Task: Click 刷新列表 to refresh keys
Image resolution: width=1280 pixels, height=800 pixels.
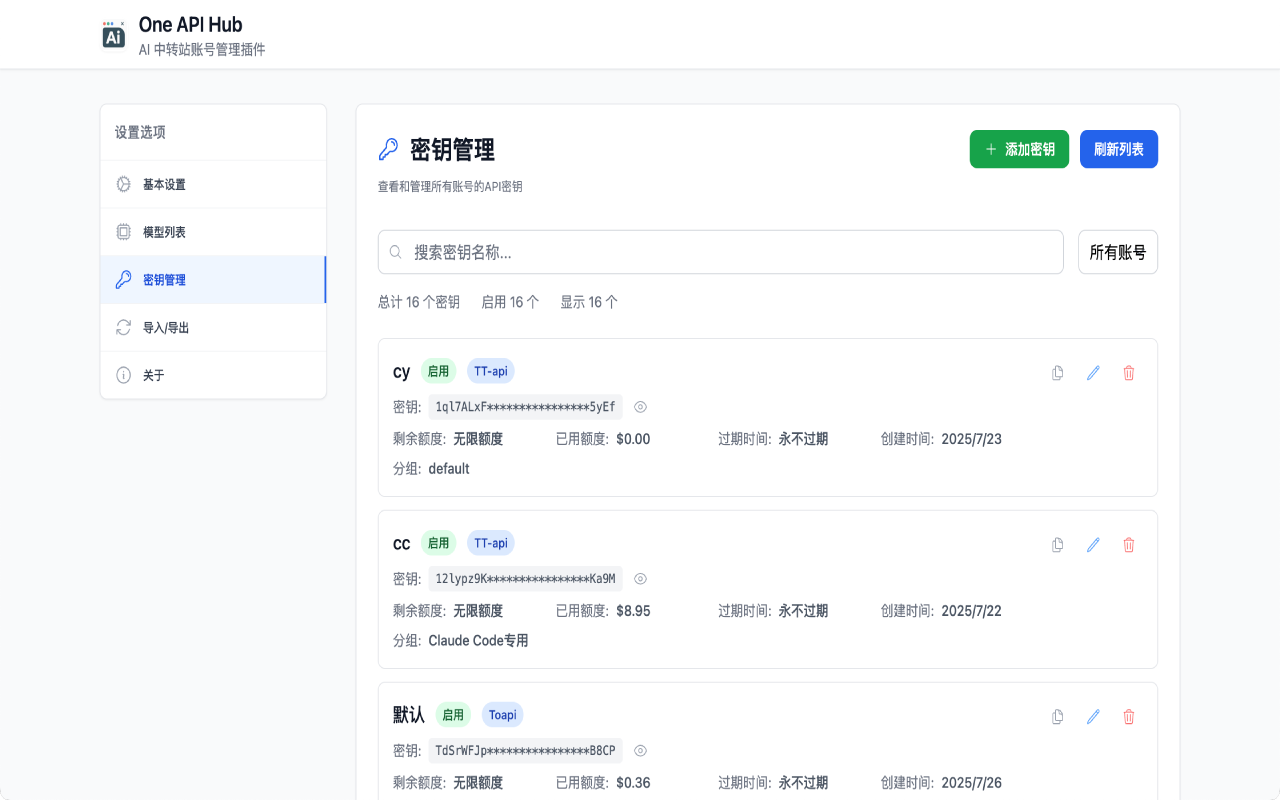Action: pos(1118,148)
